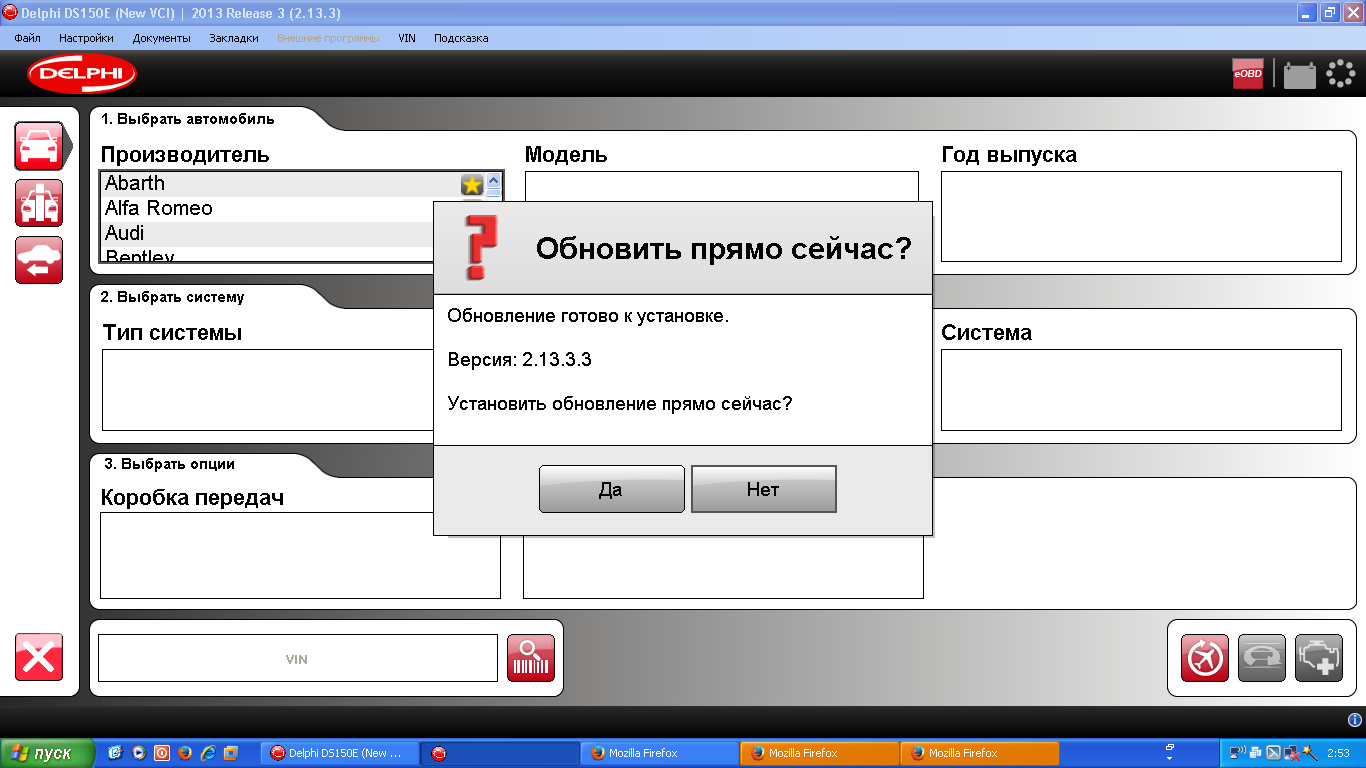Open the car with toolbox sidebar icon
1366x768 pixels.
(39, 203)
